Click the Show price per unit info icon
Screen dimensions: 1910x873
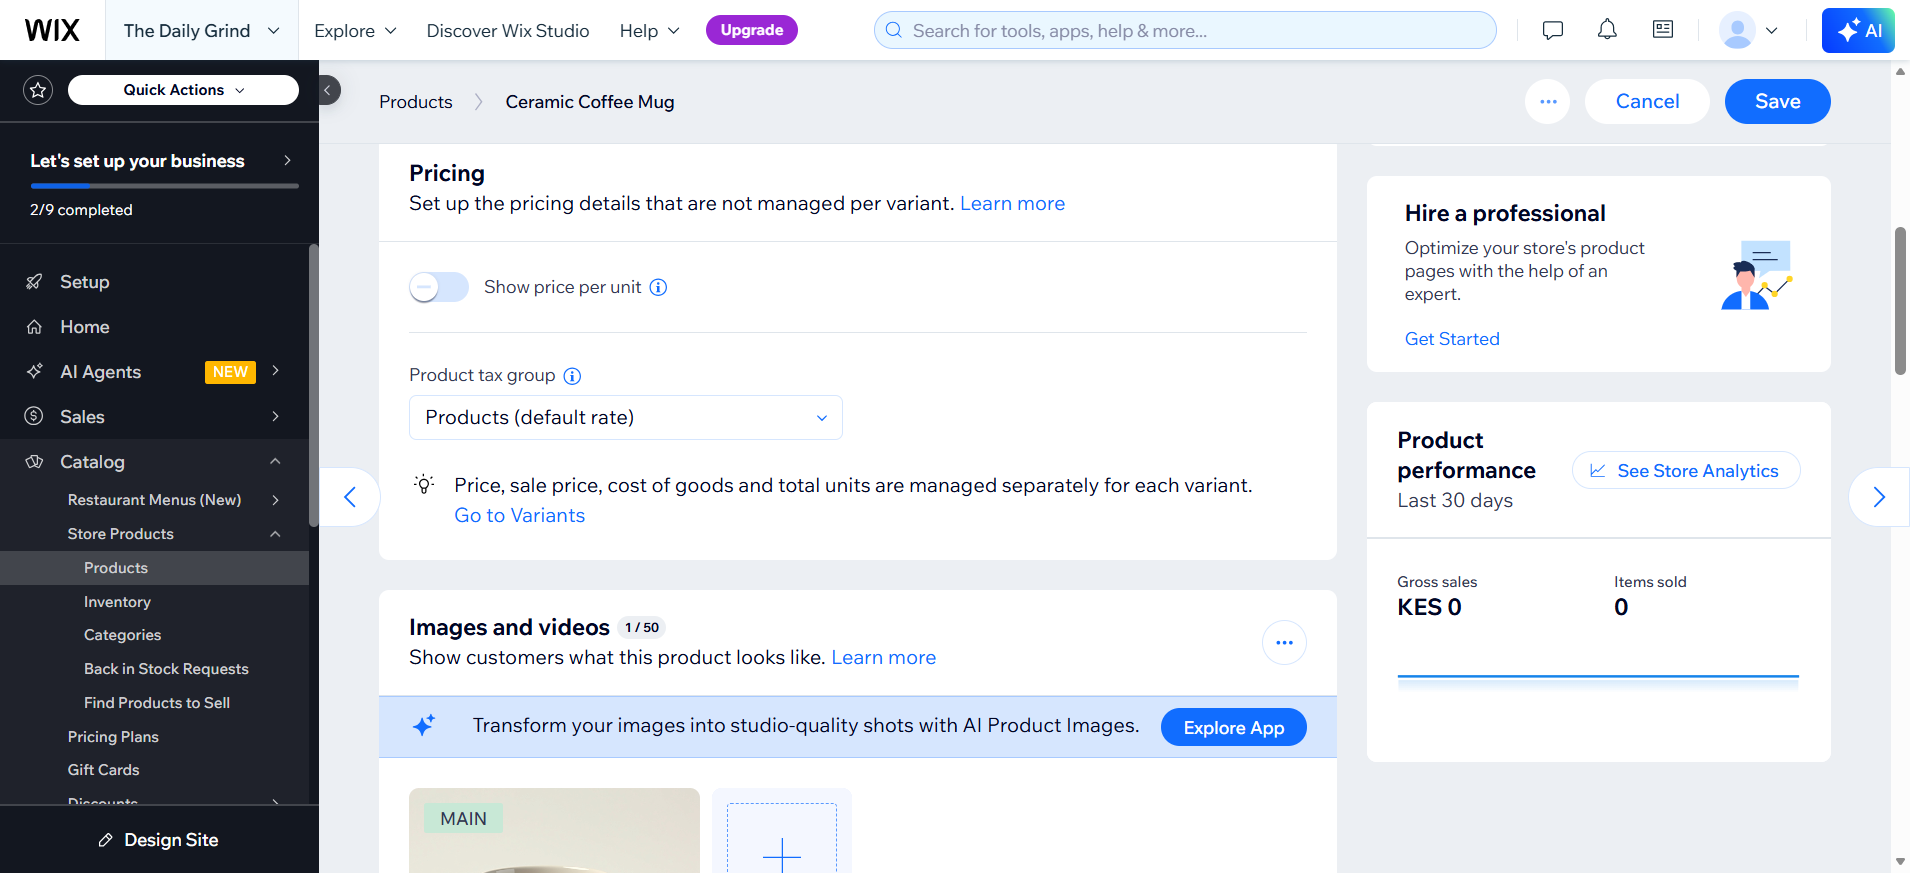tap(658, 287)
